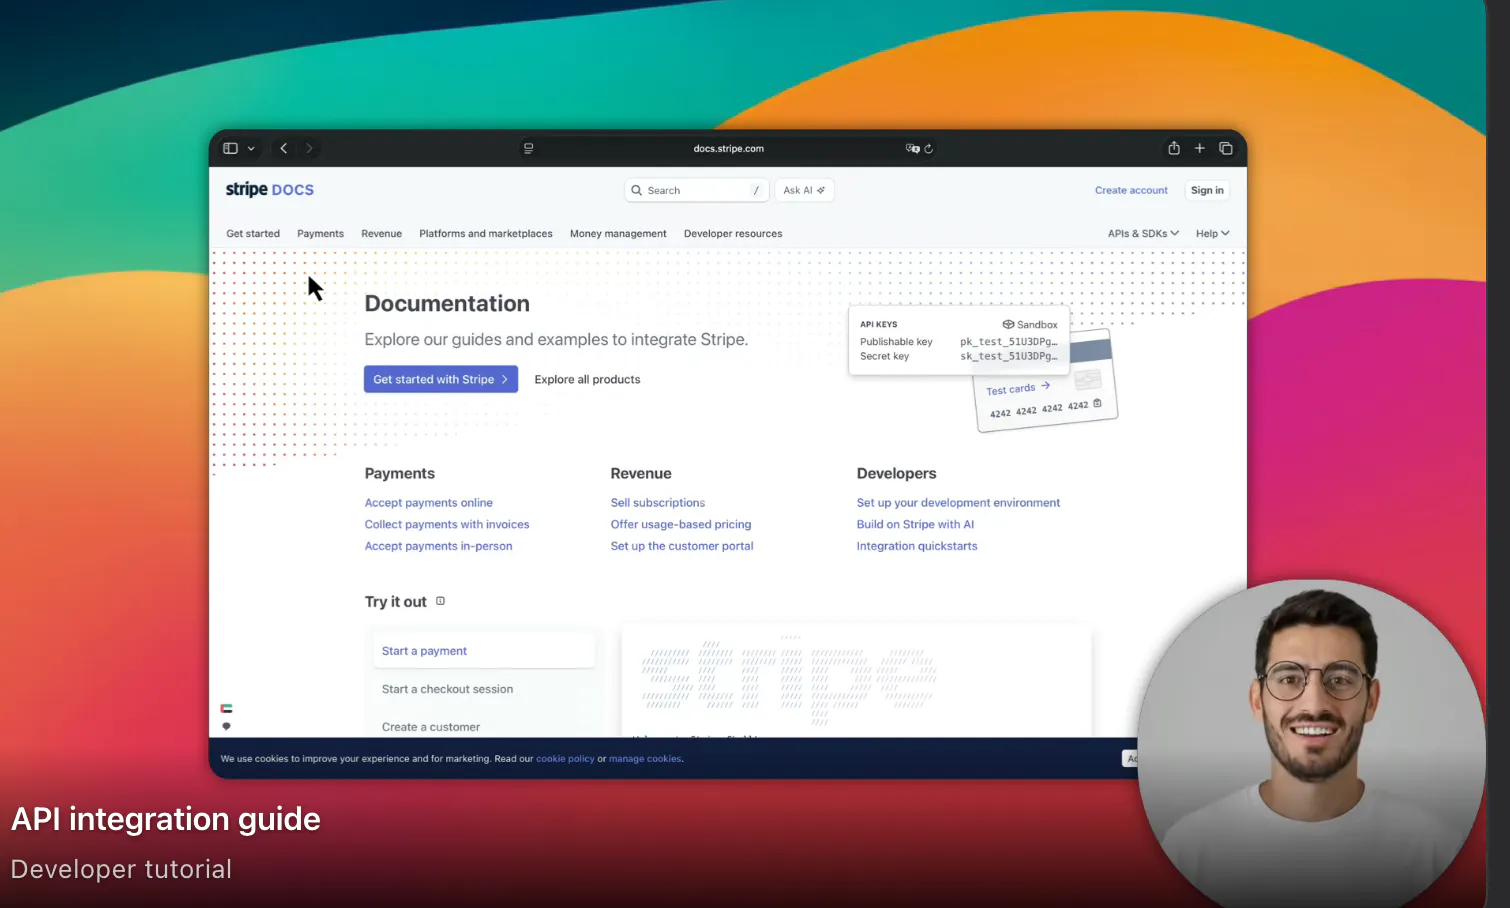
Task: Open the Payments nav tab
Action: pos(320,234)
